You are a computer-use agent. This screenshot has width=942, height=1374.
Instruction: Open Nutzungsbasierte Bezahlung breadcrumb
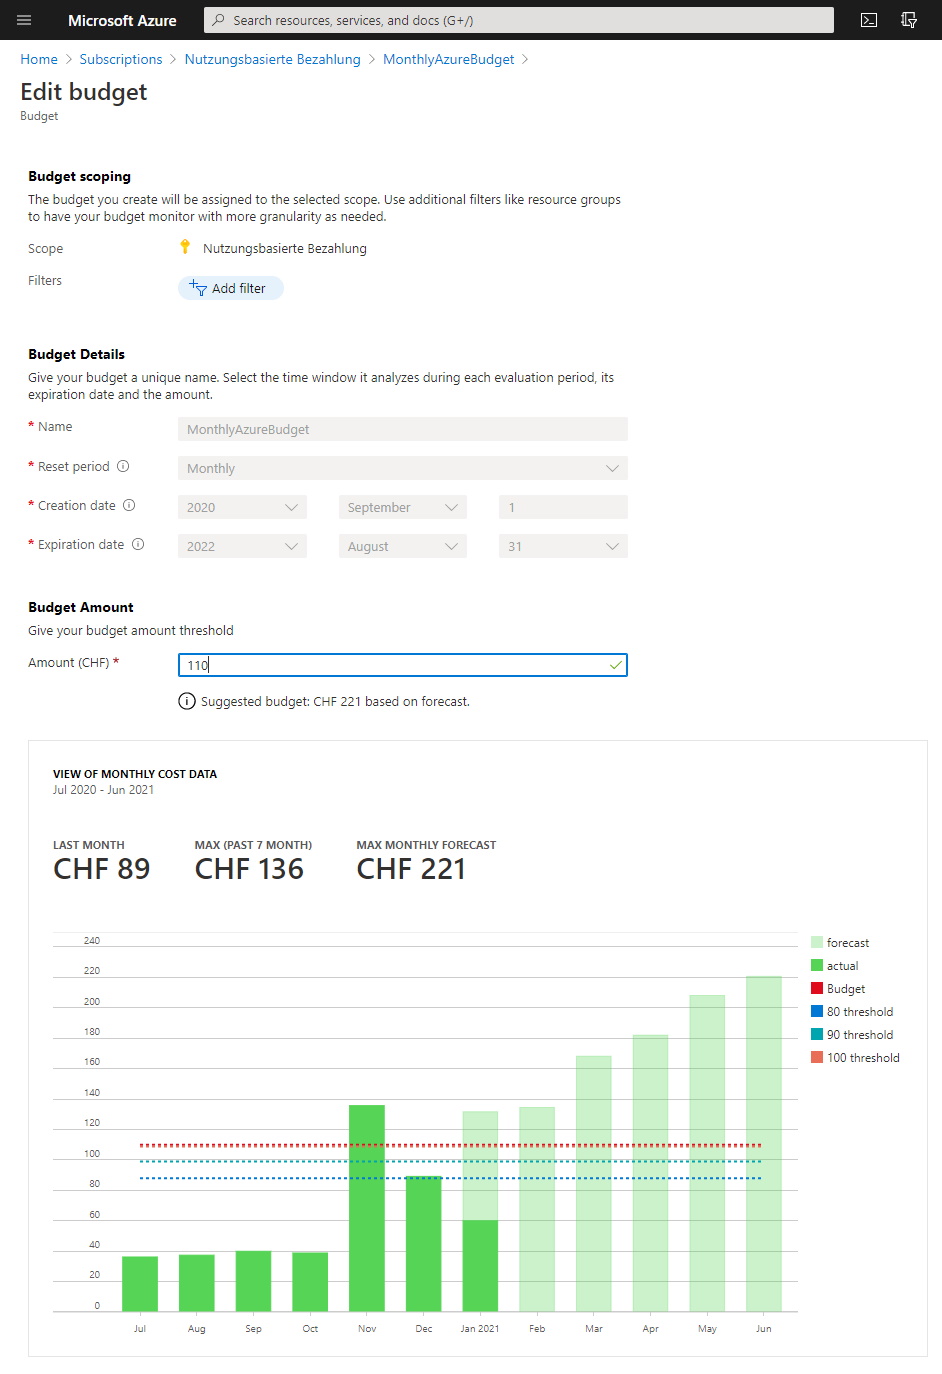[x=272, y=59]
